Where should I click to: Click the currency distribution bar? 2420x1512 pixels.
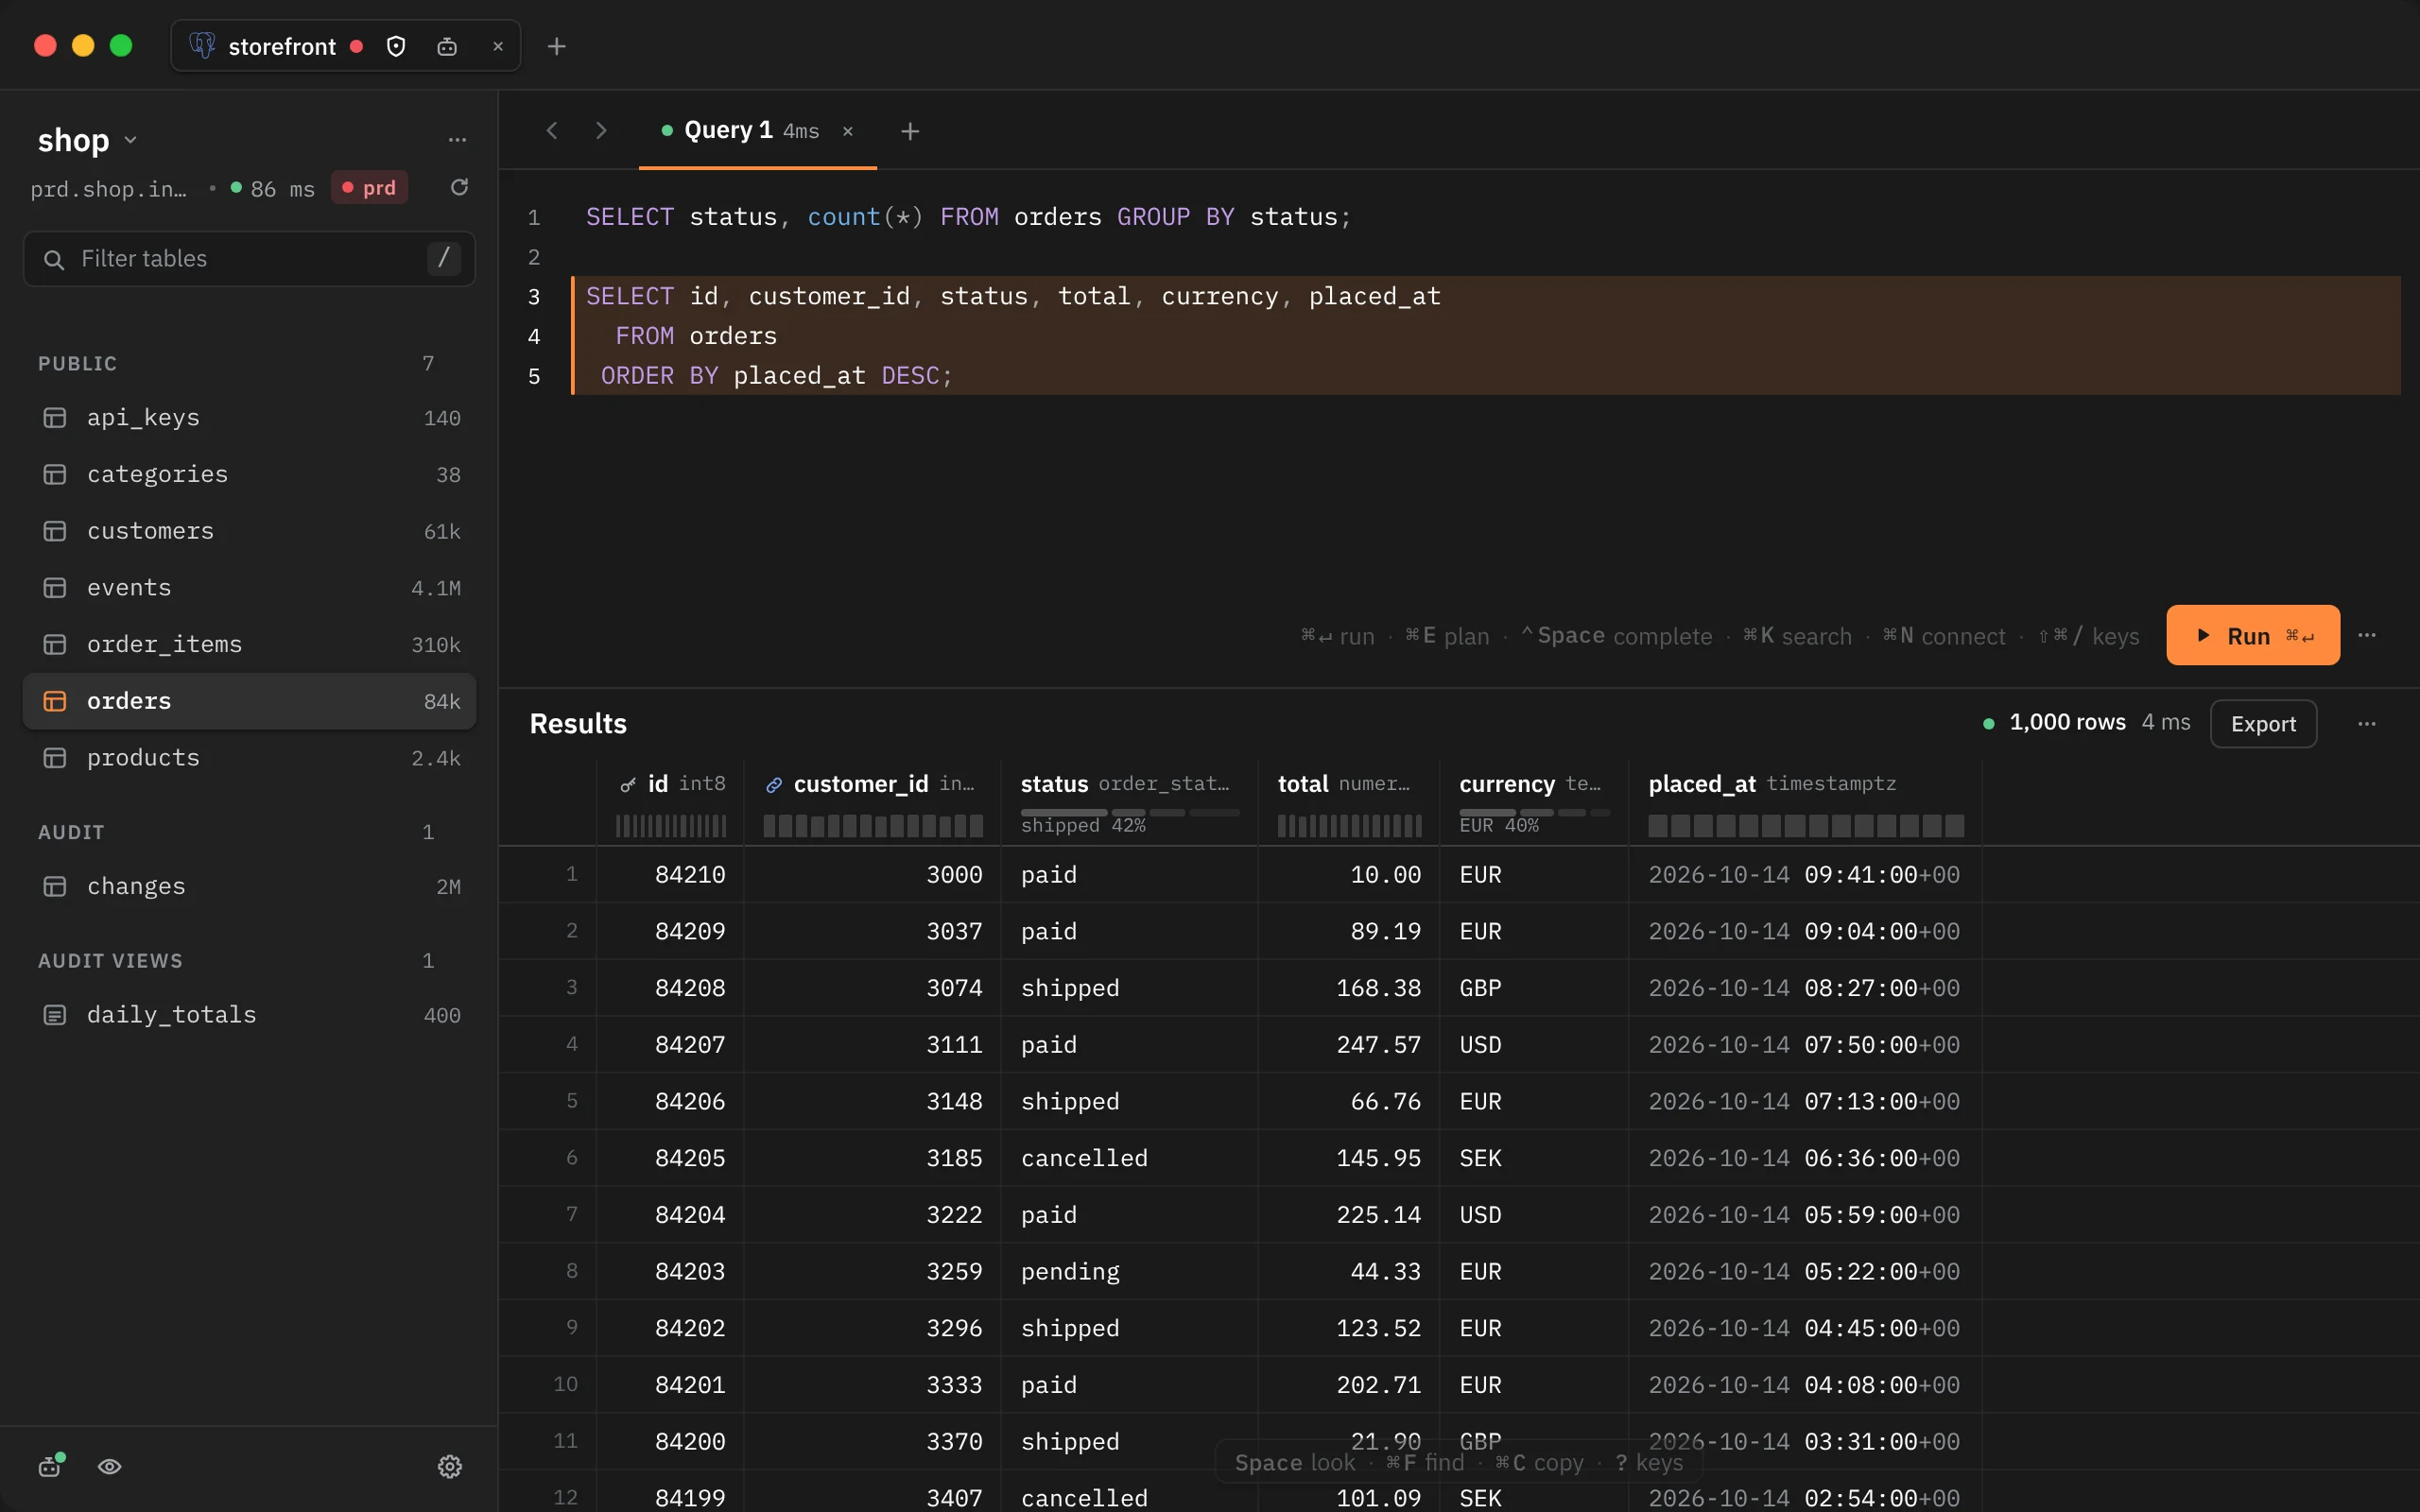(x=1534, y=813)
